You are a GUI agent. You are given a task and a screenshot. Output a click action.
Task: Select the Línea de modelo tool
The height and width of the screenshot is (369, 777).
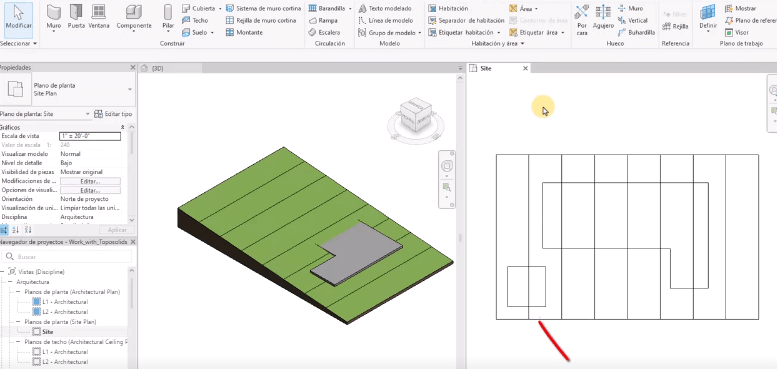pyautogui.click(x=386, y=20)
